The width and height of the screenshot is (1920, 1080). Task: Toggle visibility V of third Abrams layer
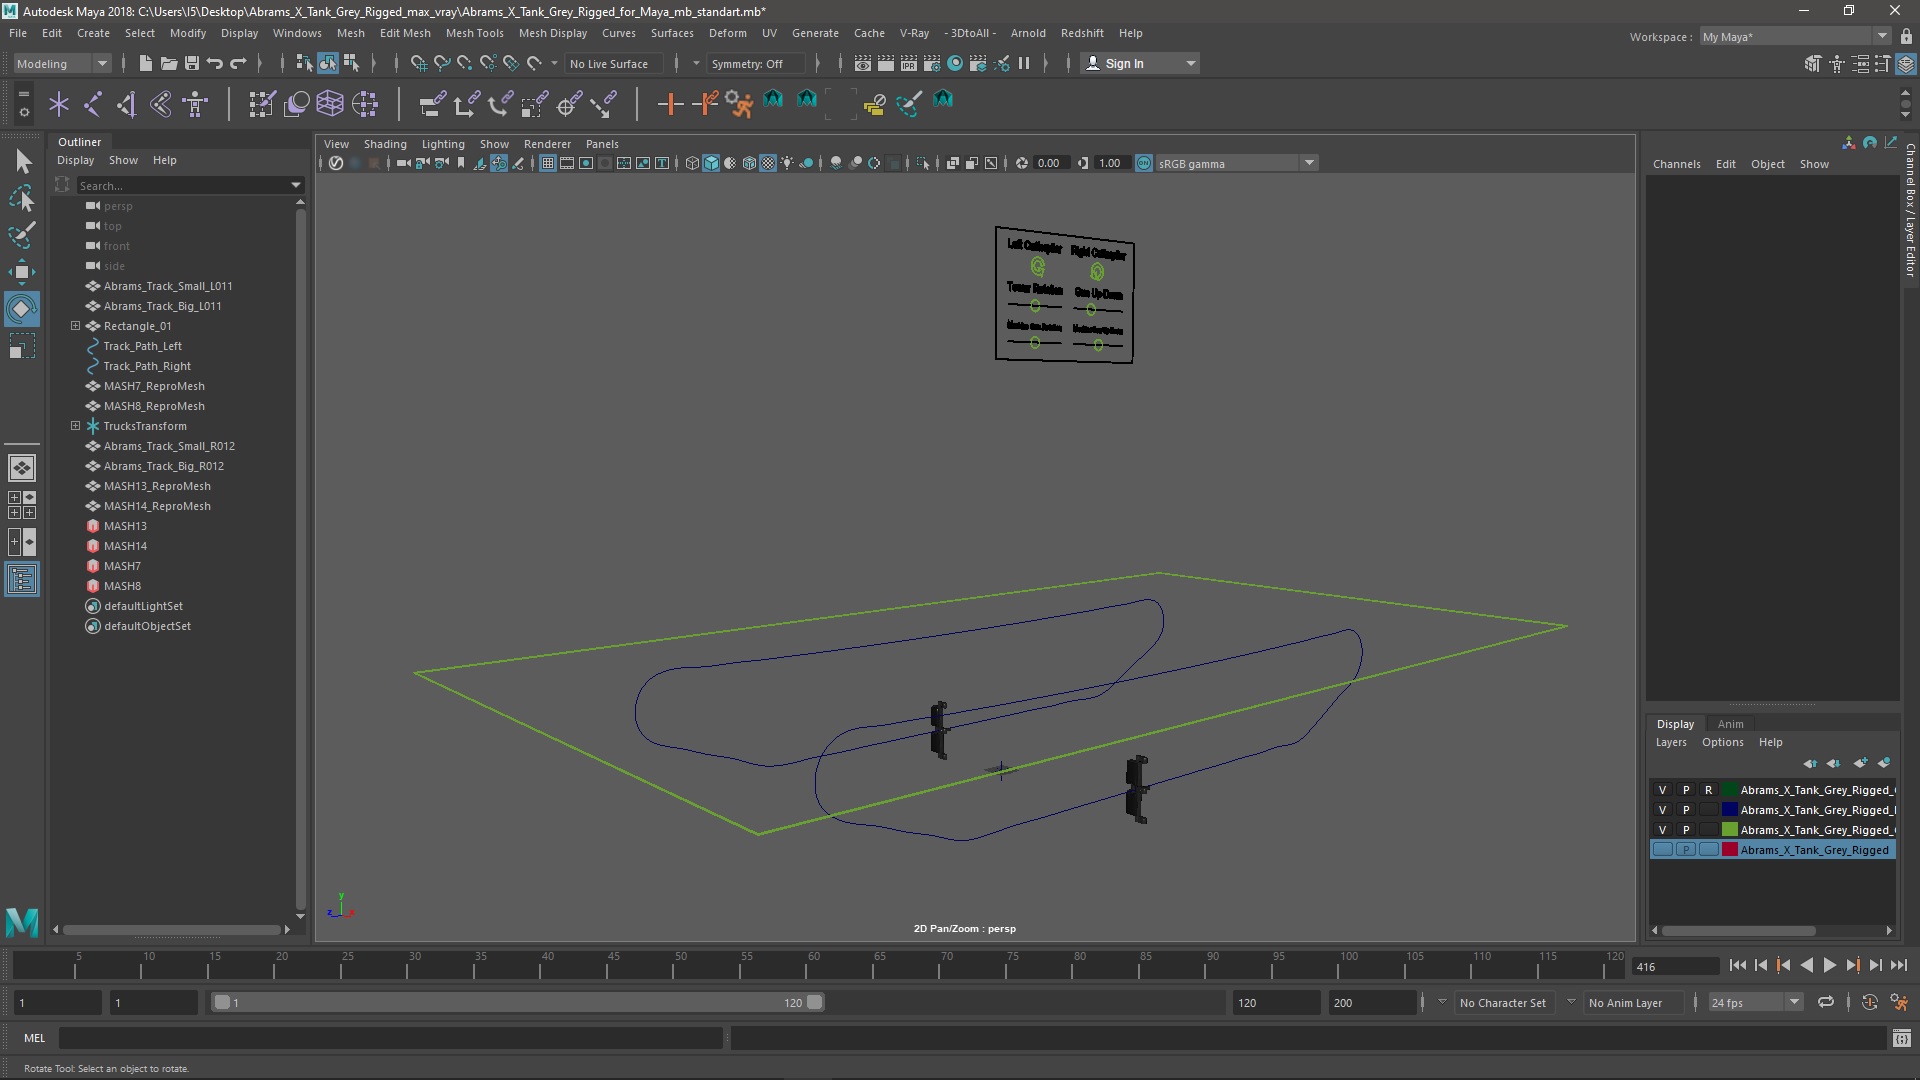(1662, 830)
